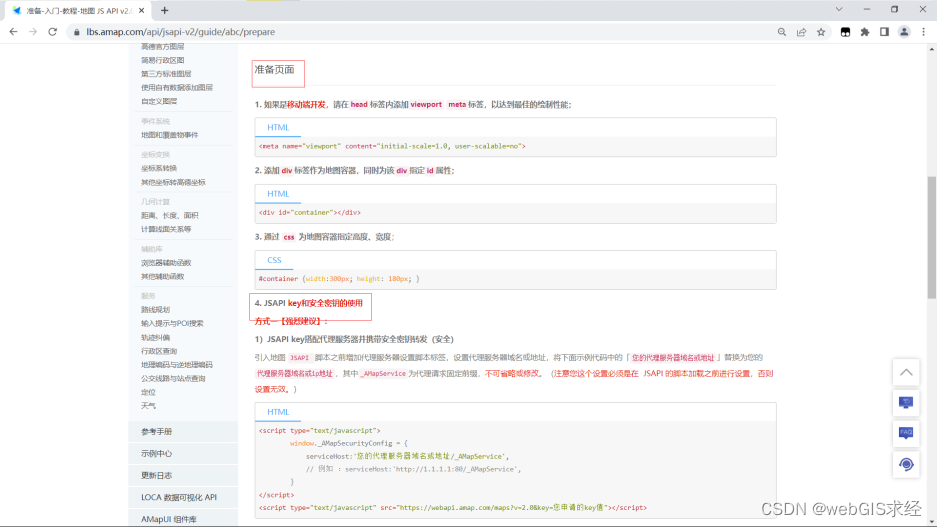Expand AMapUI 组件库 sidebar section
This screenshot has width=937, height=527.
tap(183, 519)
